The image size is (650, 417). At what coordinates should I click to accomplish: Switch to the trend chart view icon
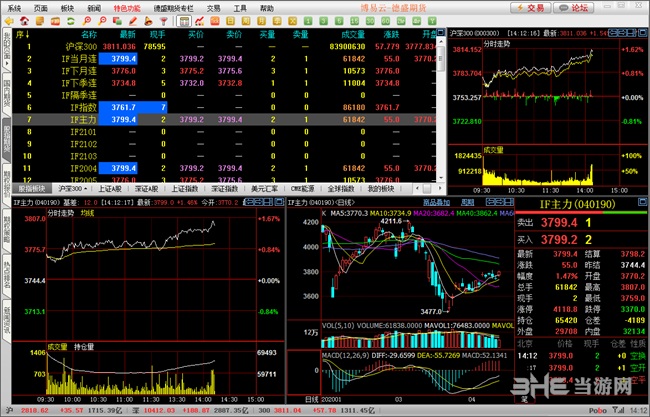tap(199, 21)
